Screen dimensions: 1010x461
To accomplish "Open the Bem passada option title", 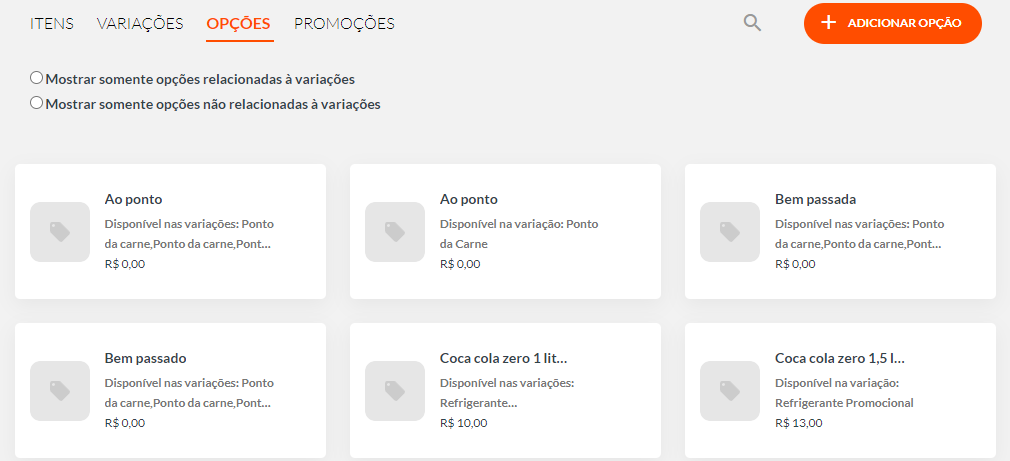I will tap(815, 199).
